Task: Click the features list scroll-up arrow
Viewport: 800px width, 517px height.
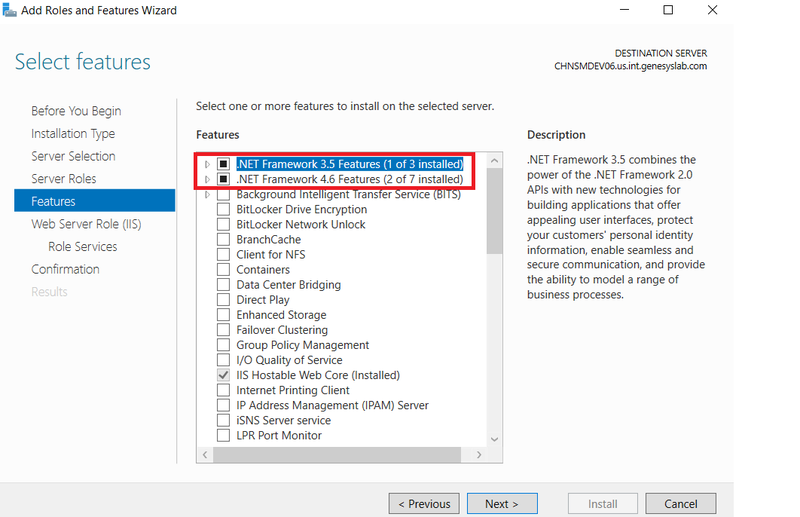Action: 494,161
